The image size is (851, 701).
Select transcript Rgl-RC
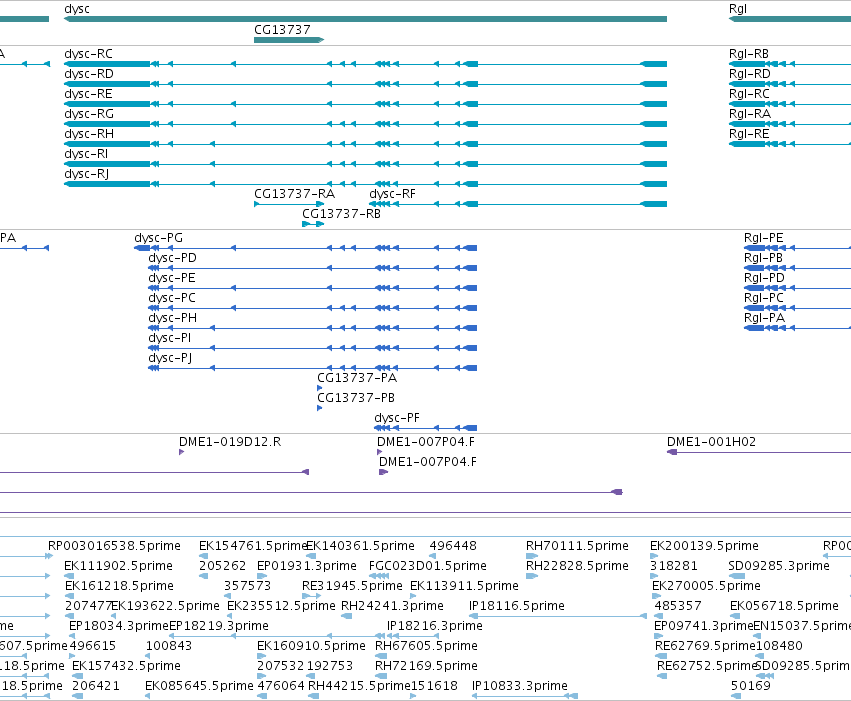pyautogui.click(x=790, y=104)
